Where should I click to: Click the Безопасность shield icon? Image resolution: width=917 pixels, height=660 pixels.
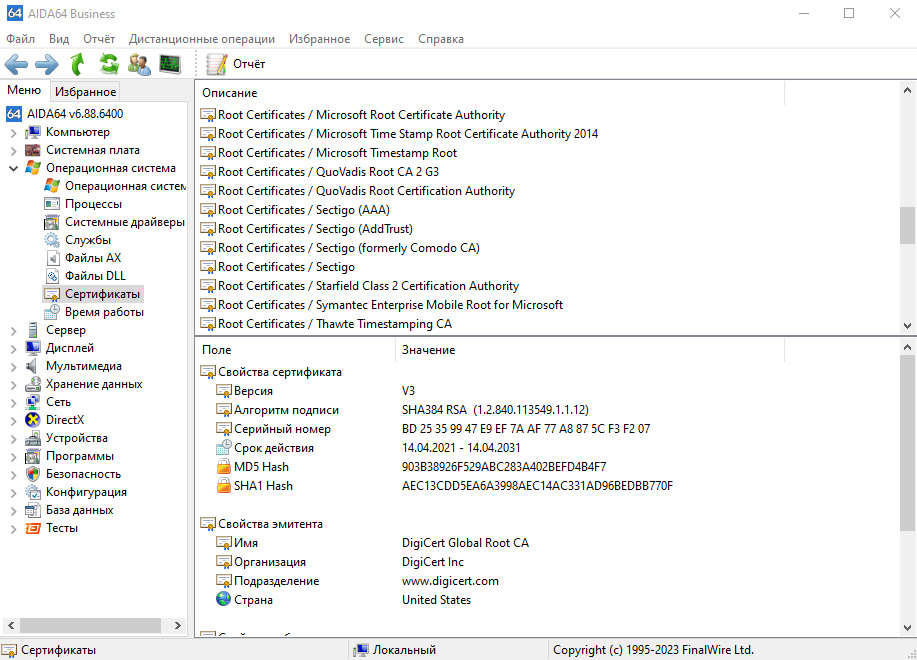(33, 474)
